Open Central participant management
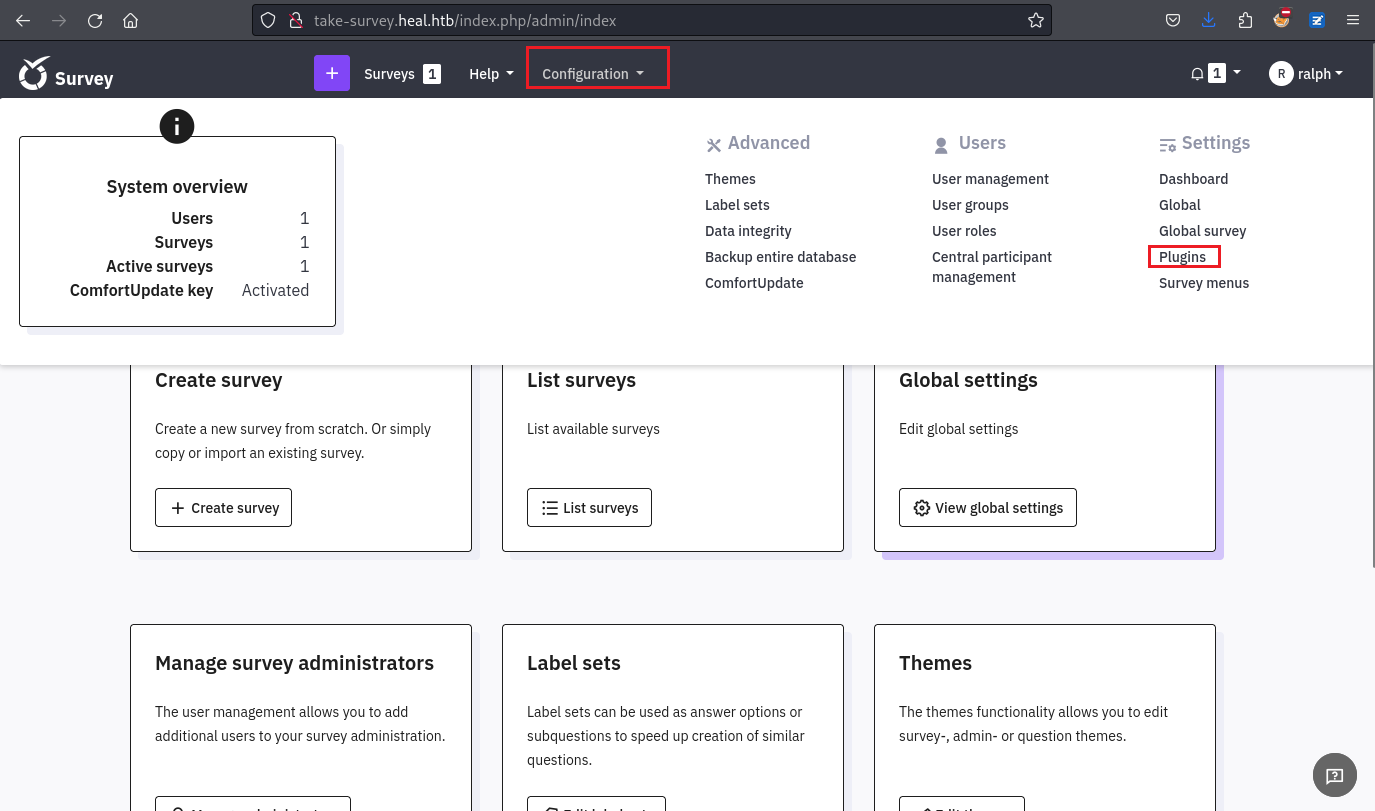Image resolution: width=1375 pixels, height=811 pixels. [x=992, y=267]
